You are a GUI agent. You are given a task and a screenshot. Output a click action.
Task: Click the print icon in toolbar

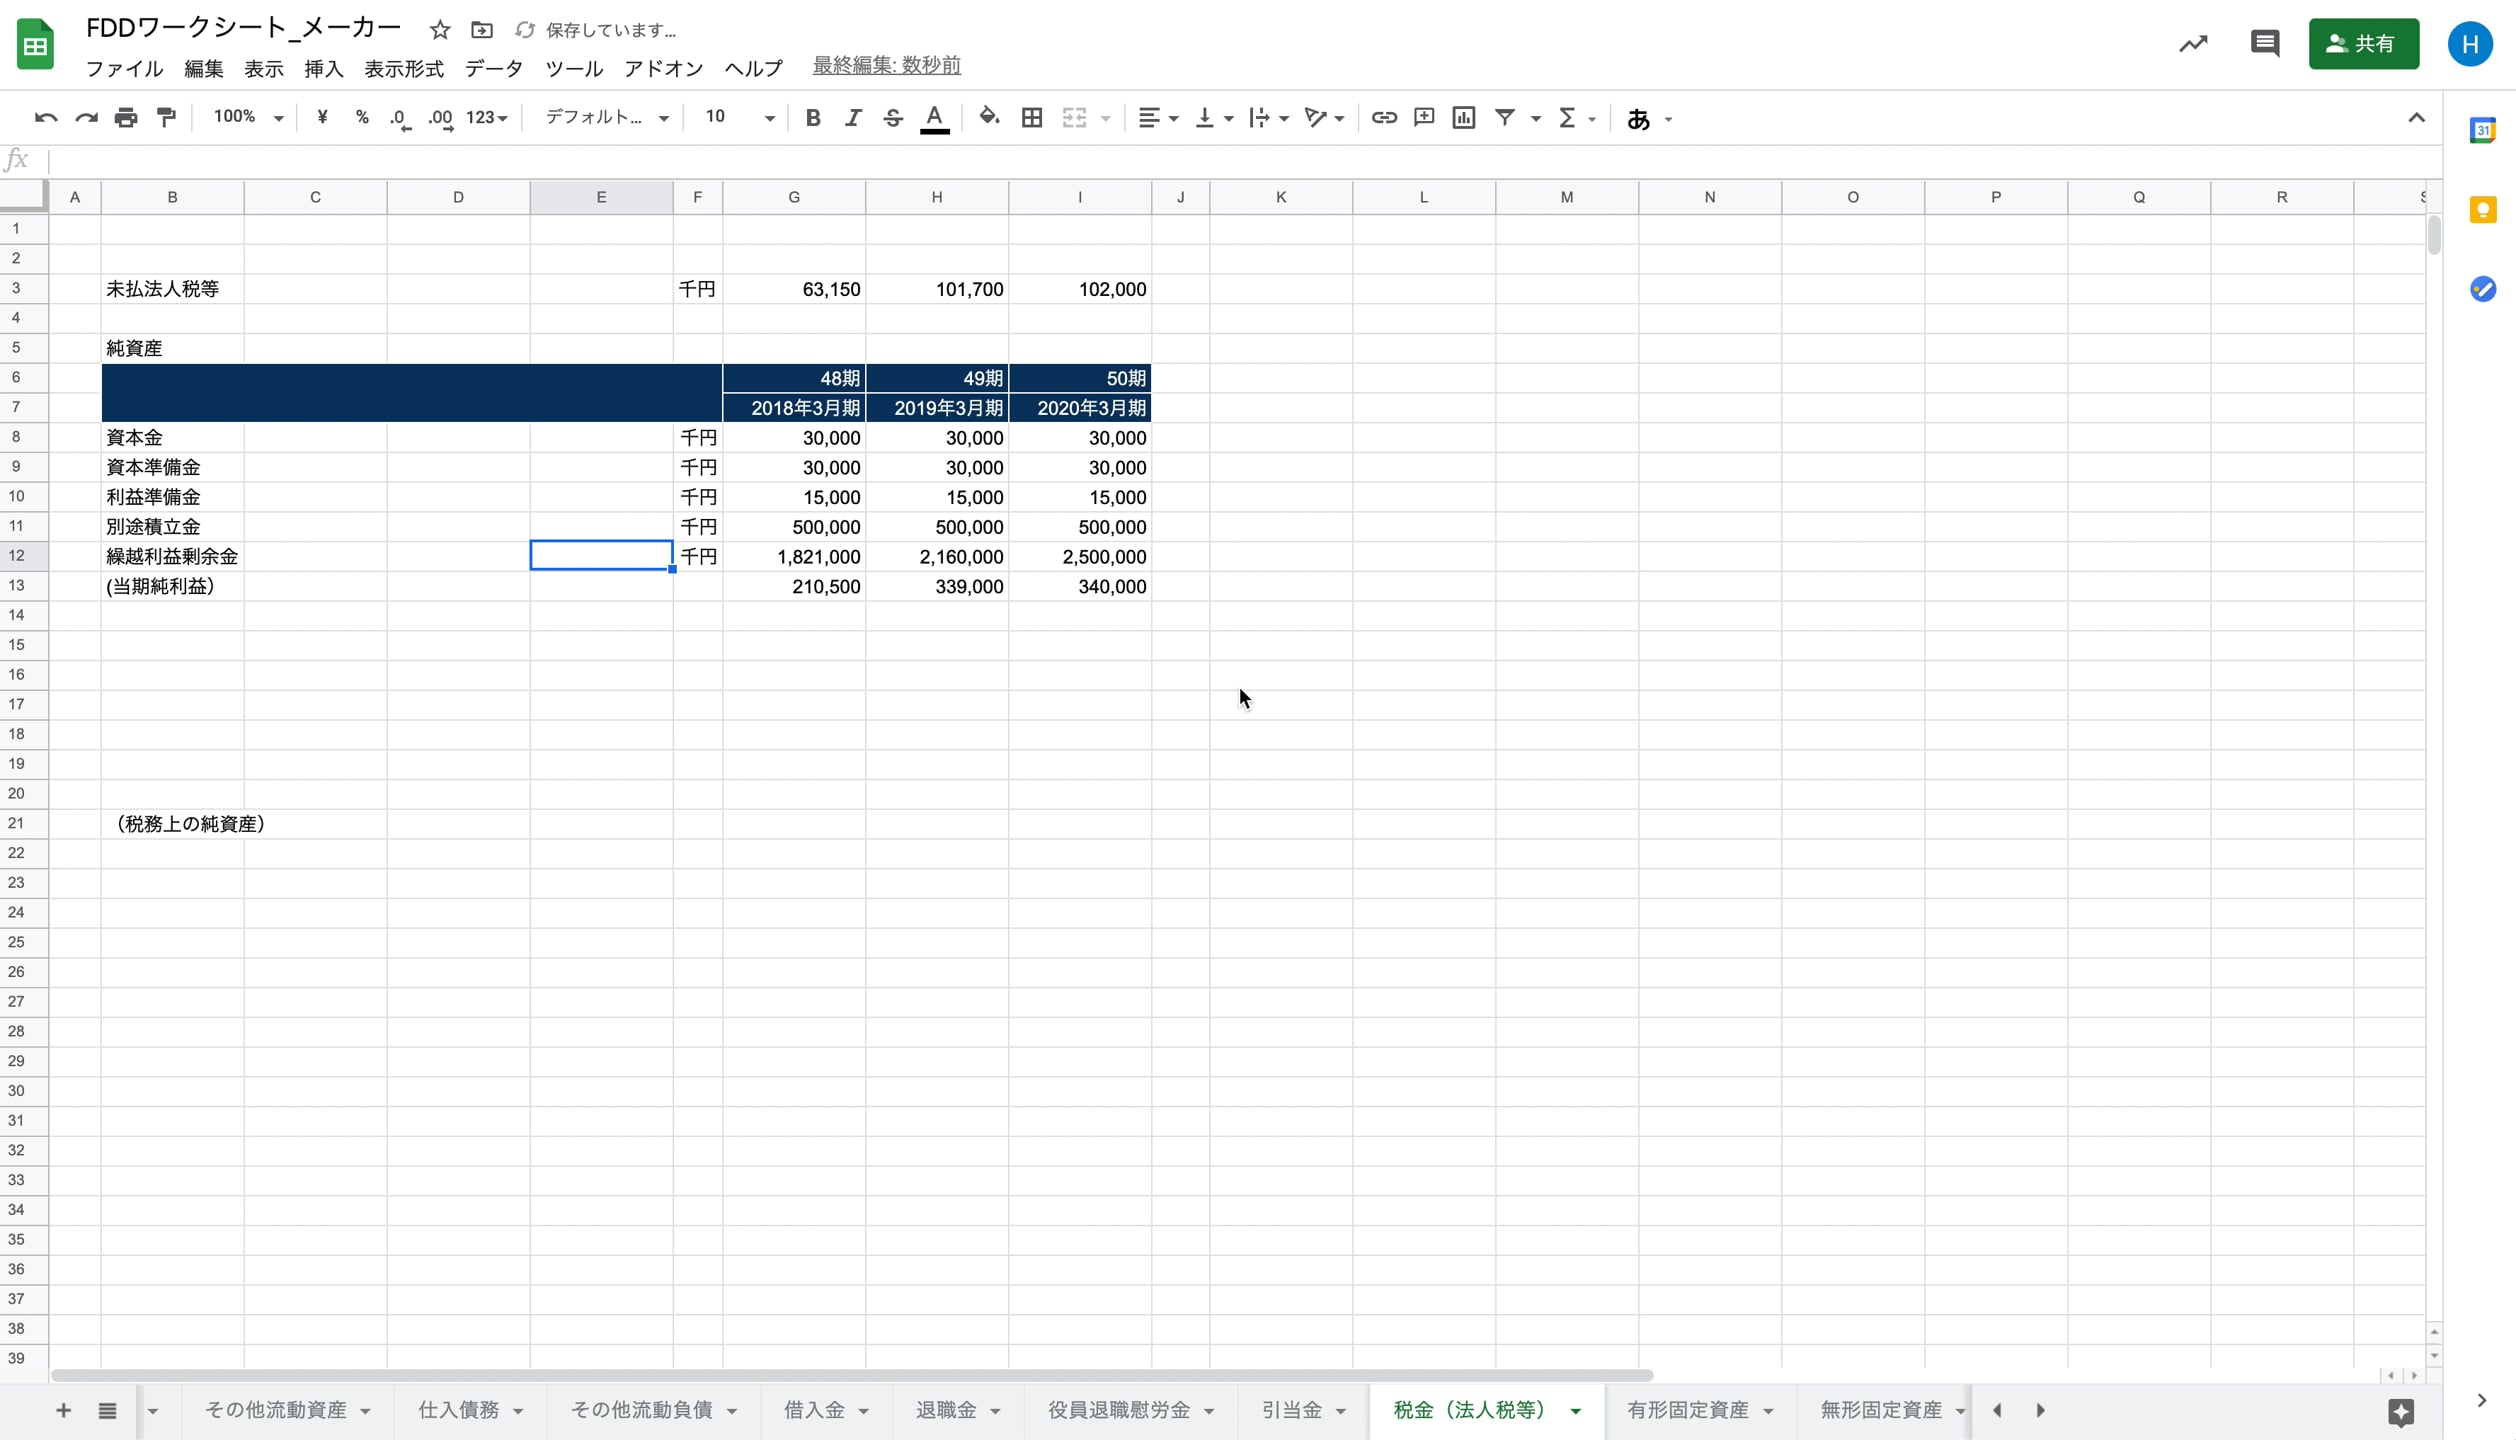(126, 118)
